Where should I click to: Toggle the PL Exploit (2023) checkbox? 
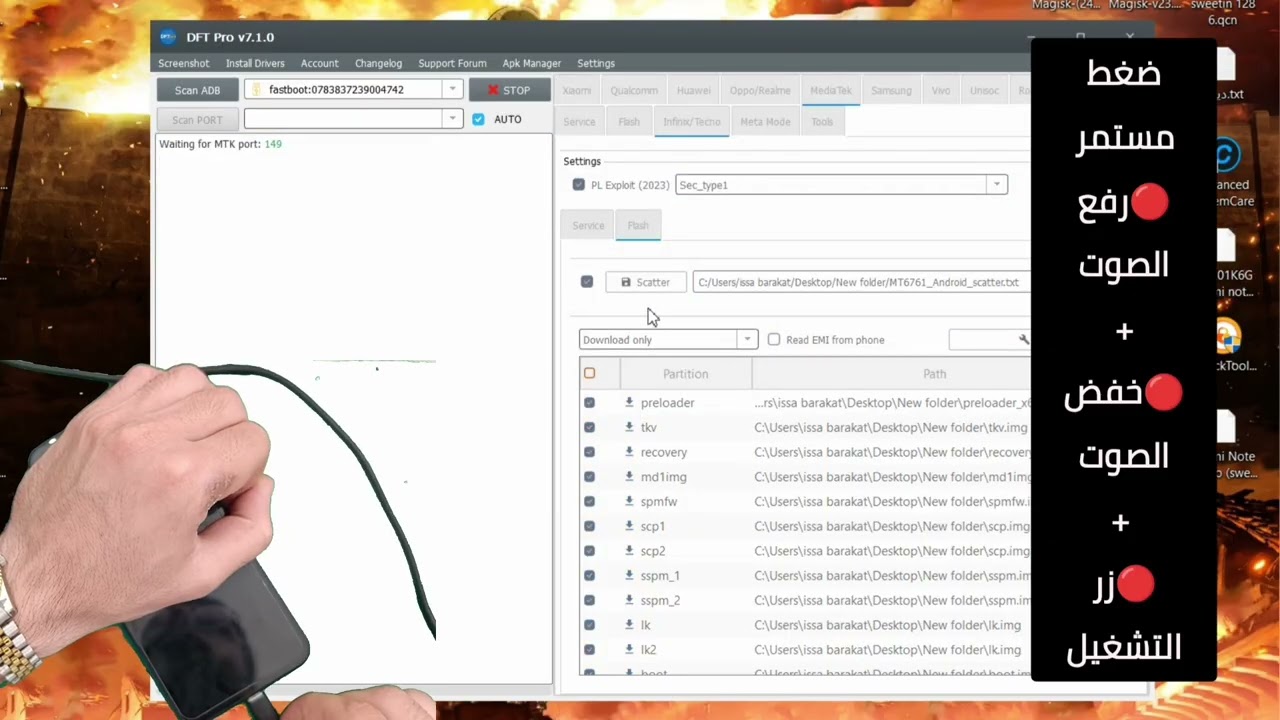click(x=578, y=185)
